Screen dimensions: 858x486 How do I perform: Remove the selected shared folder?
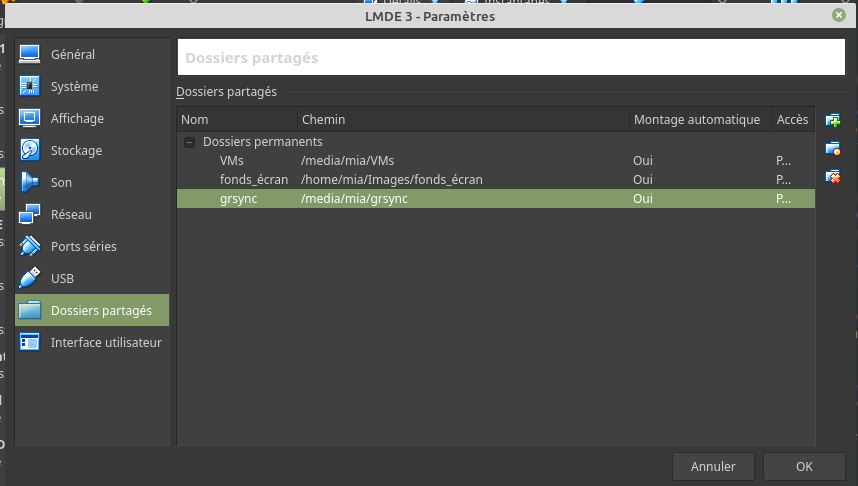coord(833,177)
